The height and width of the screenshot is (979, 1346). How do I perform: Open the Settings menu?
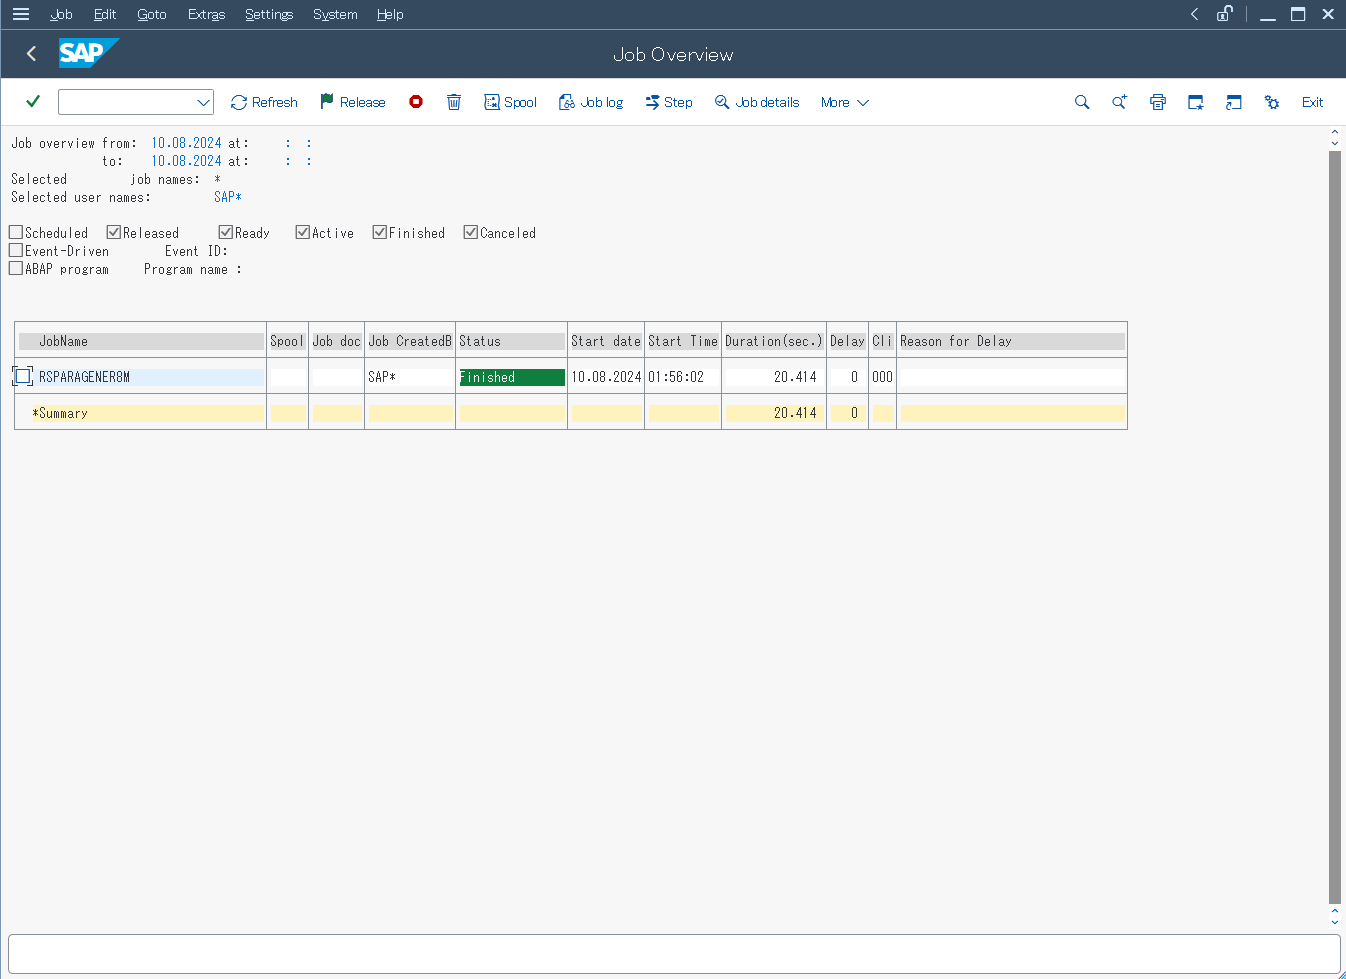(x=269, y=14)
